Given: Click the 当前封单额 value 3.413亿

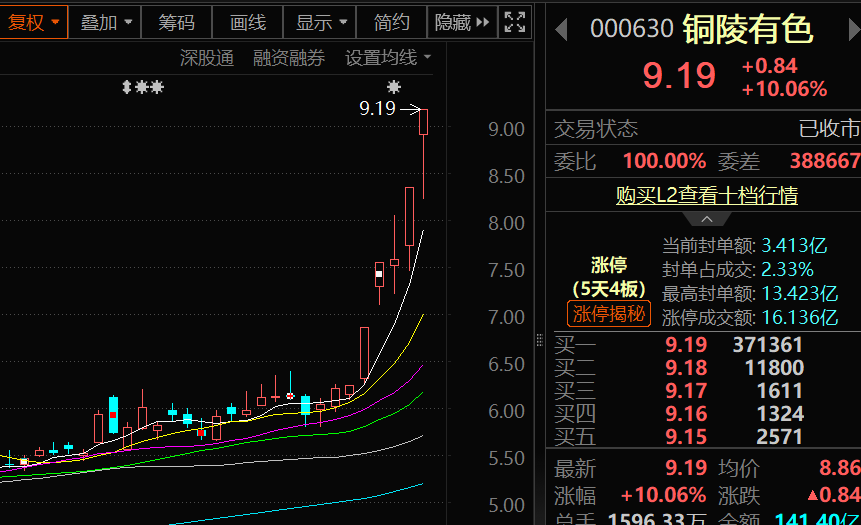Looking at the screenshot, I should (x=794, y=245).
